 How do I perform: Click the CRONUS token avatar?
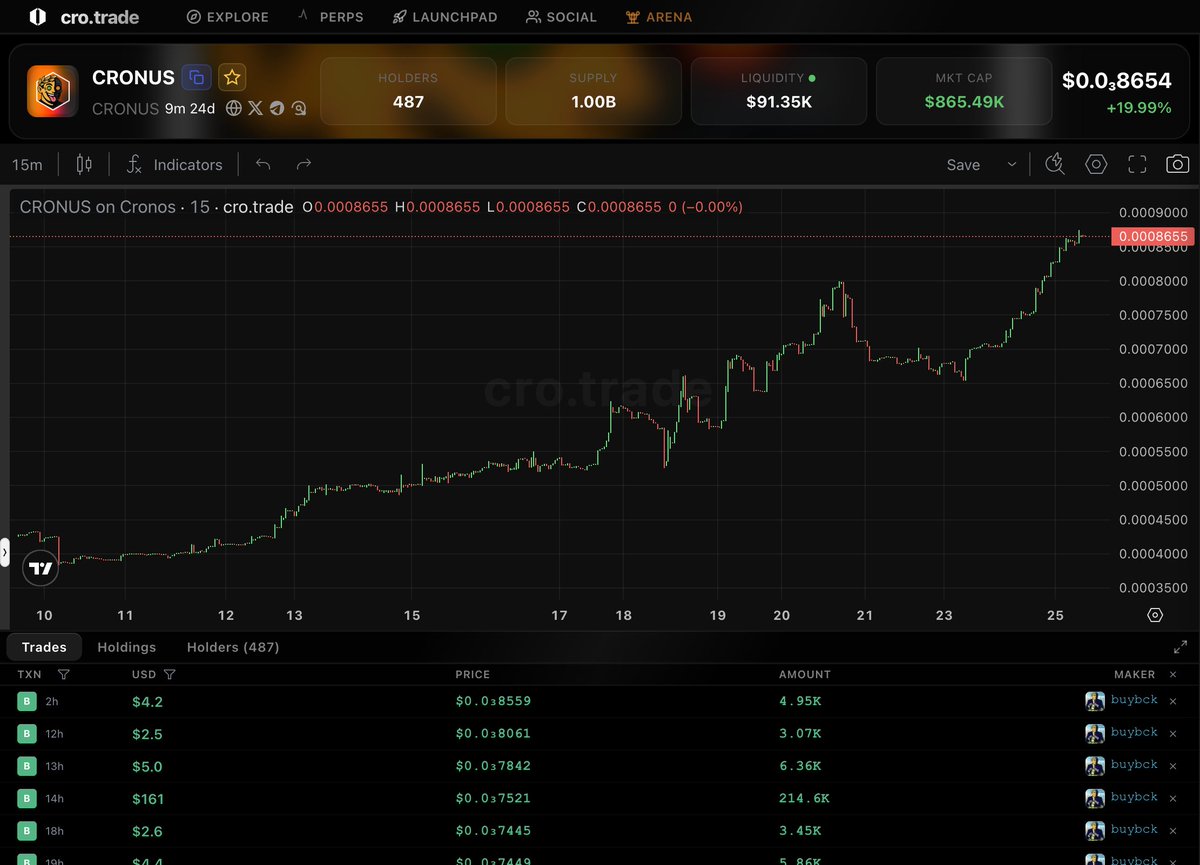pos(53,91)
